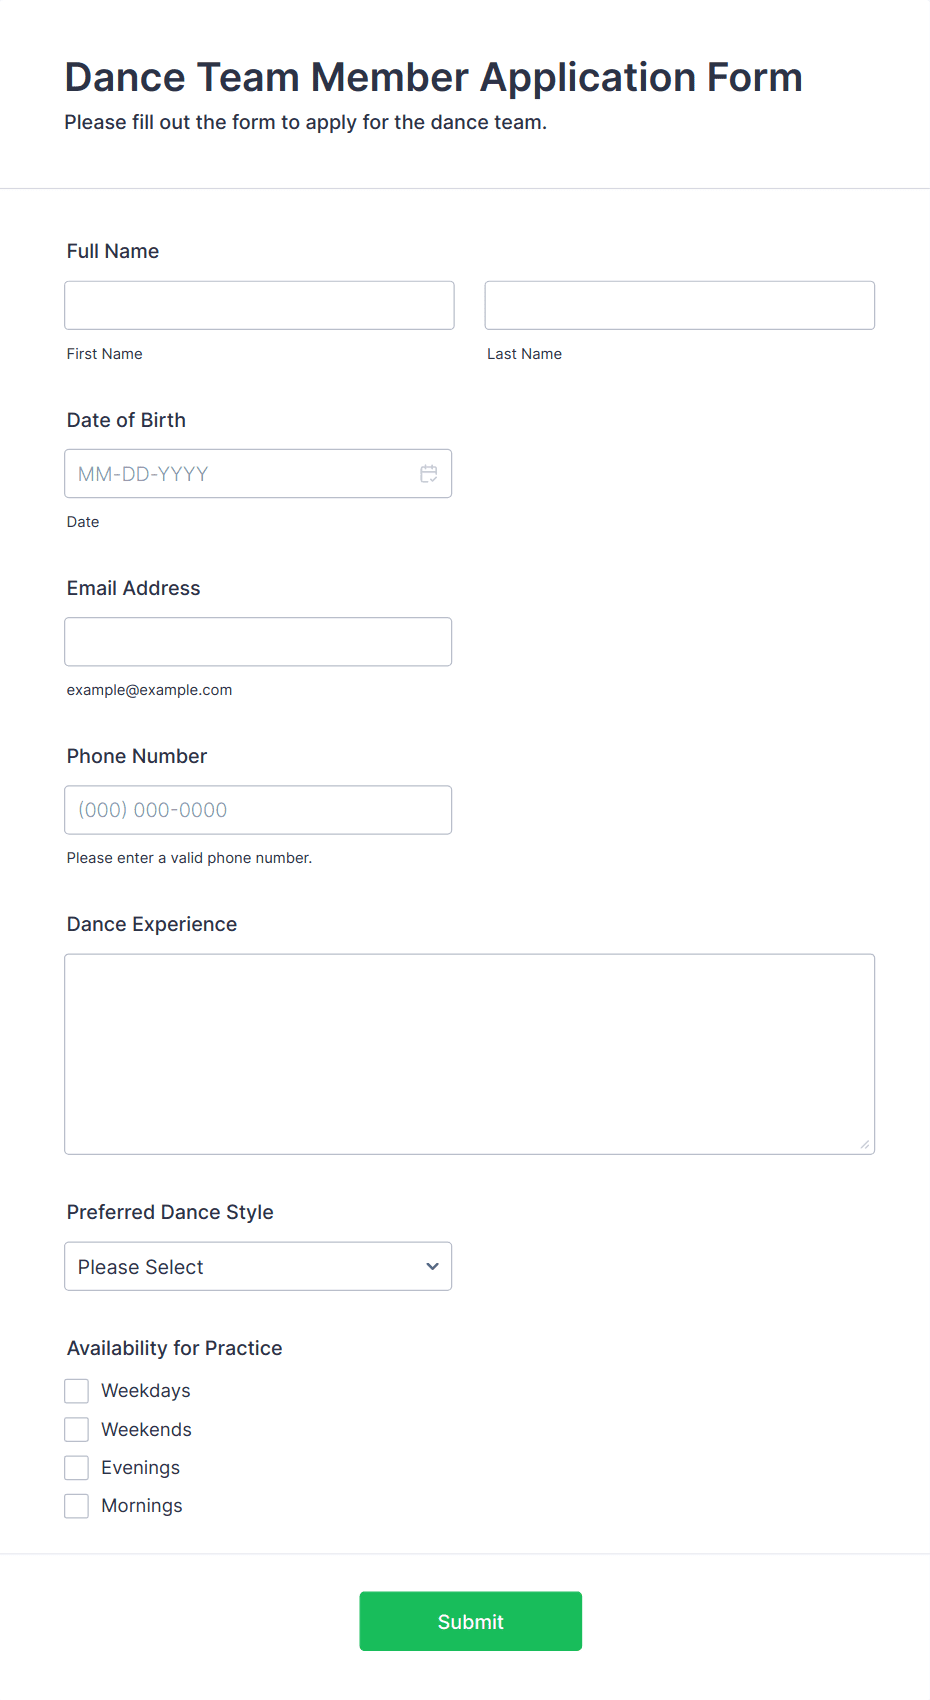Check the Weekdays availability box
The width and height of the screenshot is (930, 1700).
tap(77, 1391)
